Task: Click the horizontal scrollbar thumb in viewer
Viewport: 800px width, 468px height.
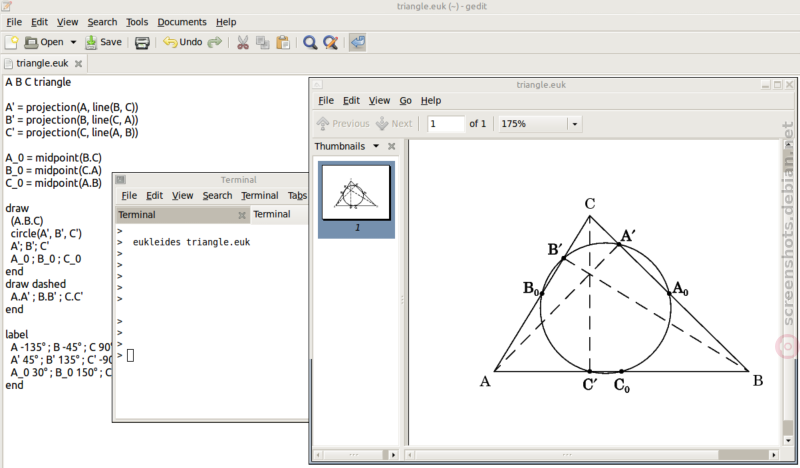Action: coord(567,455)
